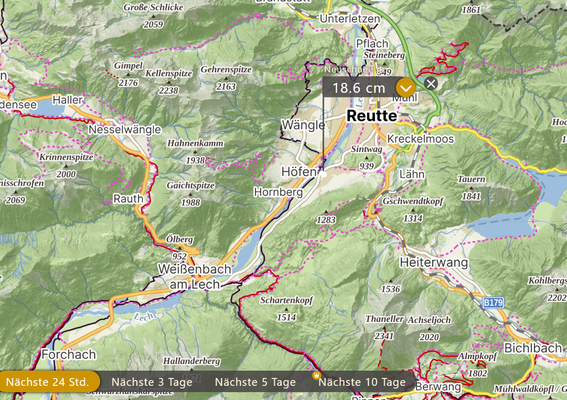Click the premium crown icon above Nächste 10 Tage
This screenshot has width=567, height=400.
[316, 375]
